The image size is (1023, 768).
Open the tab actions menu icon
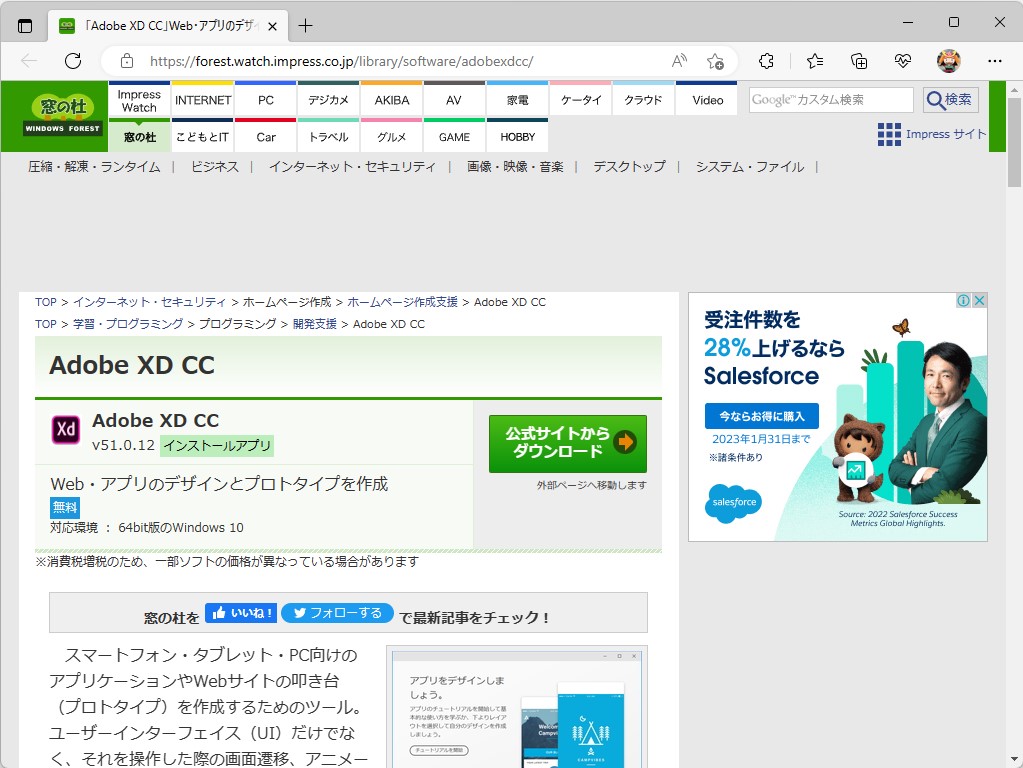click(x=25, y=26)
